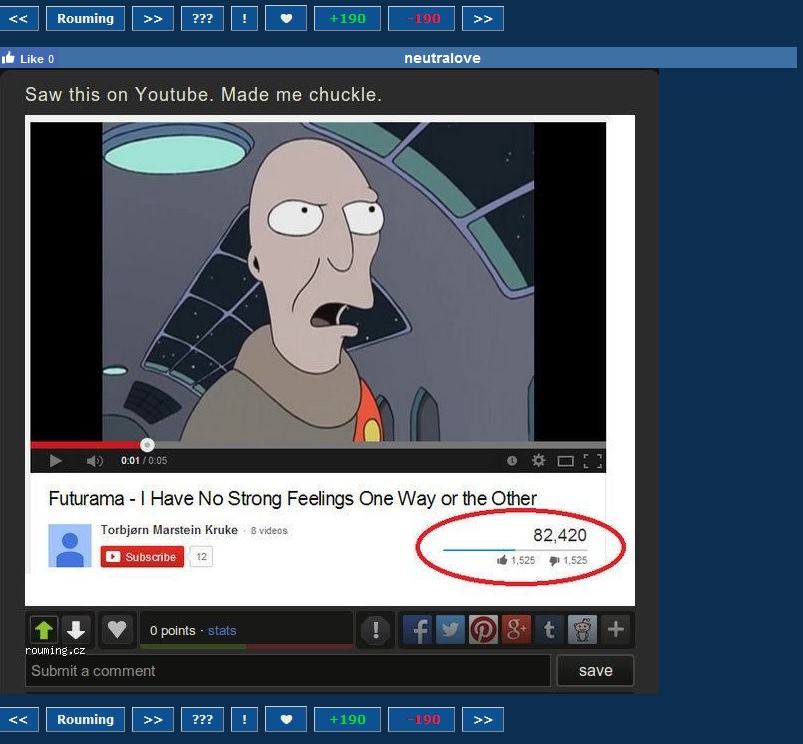Screen dimensions: 803x744
Task: Click the Facebook Like thumbs-up
Action: [9, 58]
